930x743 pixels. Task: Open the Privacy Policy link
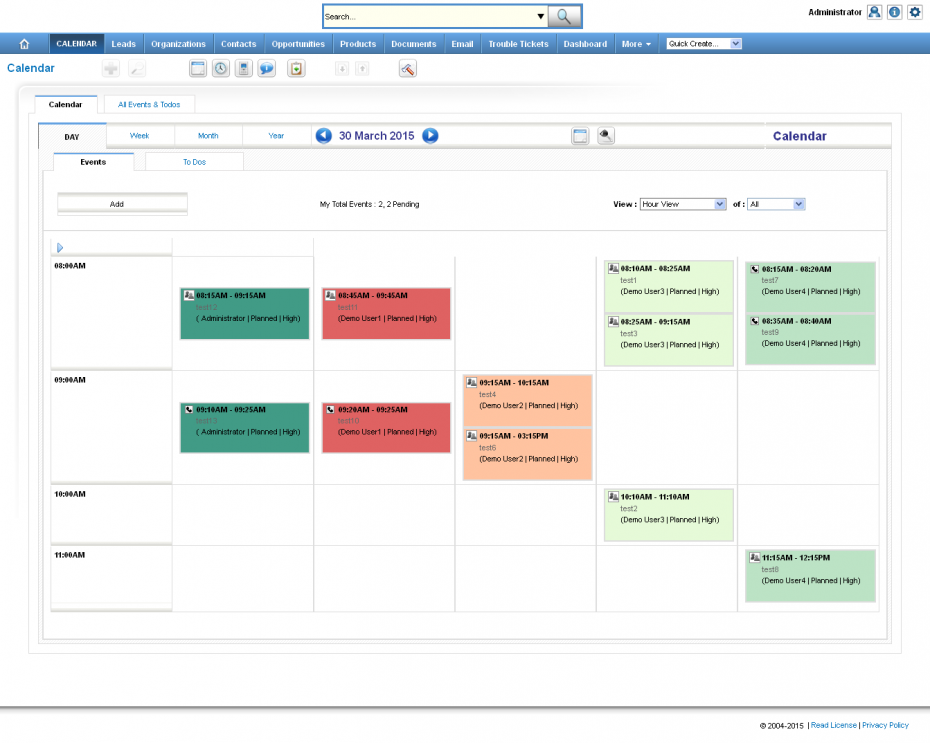tap(885, 725)
